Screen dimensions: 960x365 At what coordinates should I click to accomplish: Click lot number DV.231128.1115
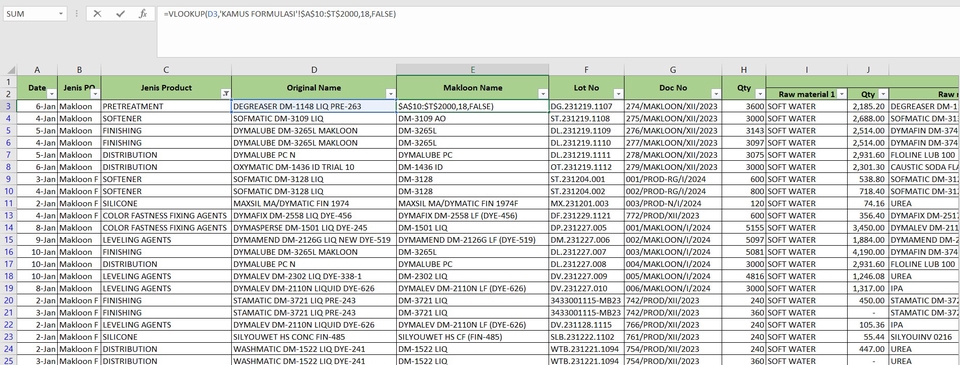[x=587, y=325]
